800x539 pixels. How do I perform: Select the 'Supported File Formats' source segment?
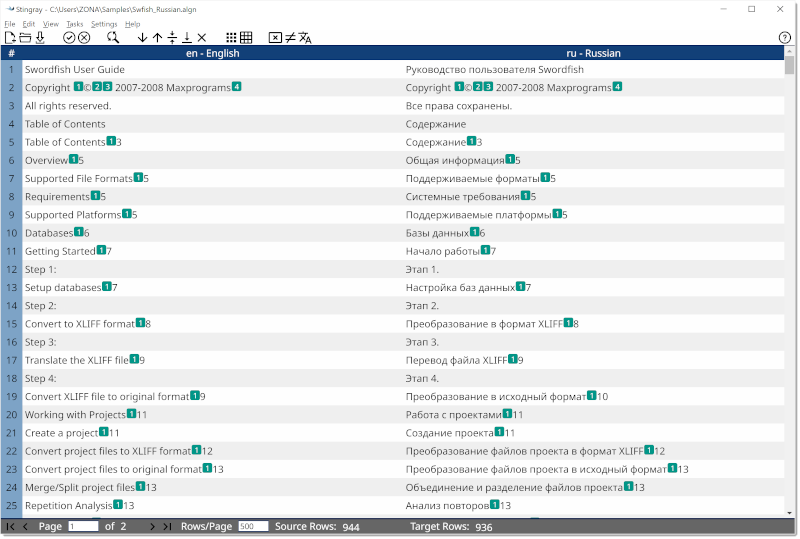212,179
